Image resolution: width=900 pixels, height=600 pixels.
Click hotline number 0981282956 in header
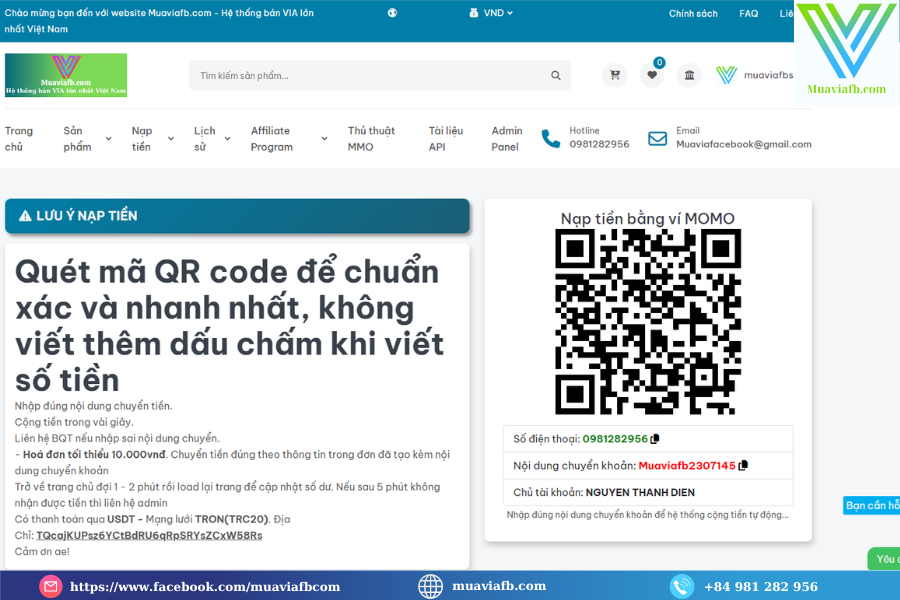click(599, 144)
